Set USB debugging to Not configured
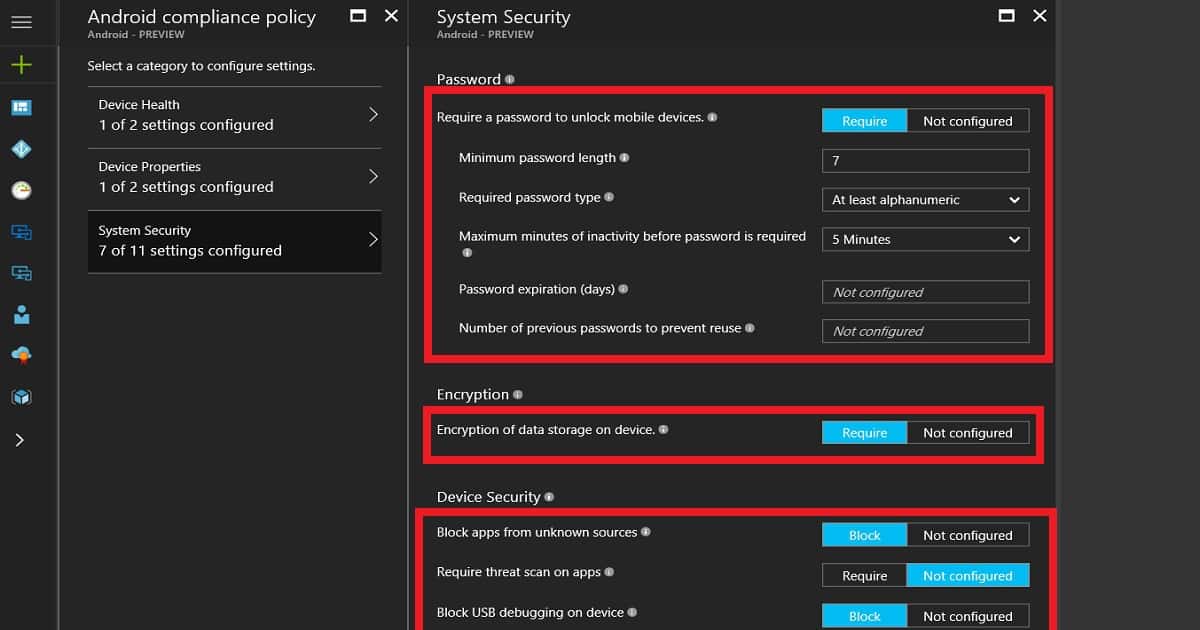 tap(968, 616)
